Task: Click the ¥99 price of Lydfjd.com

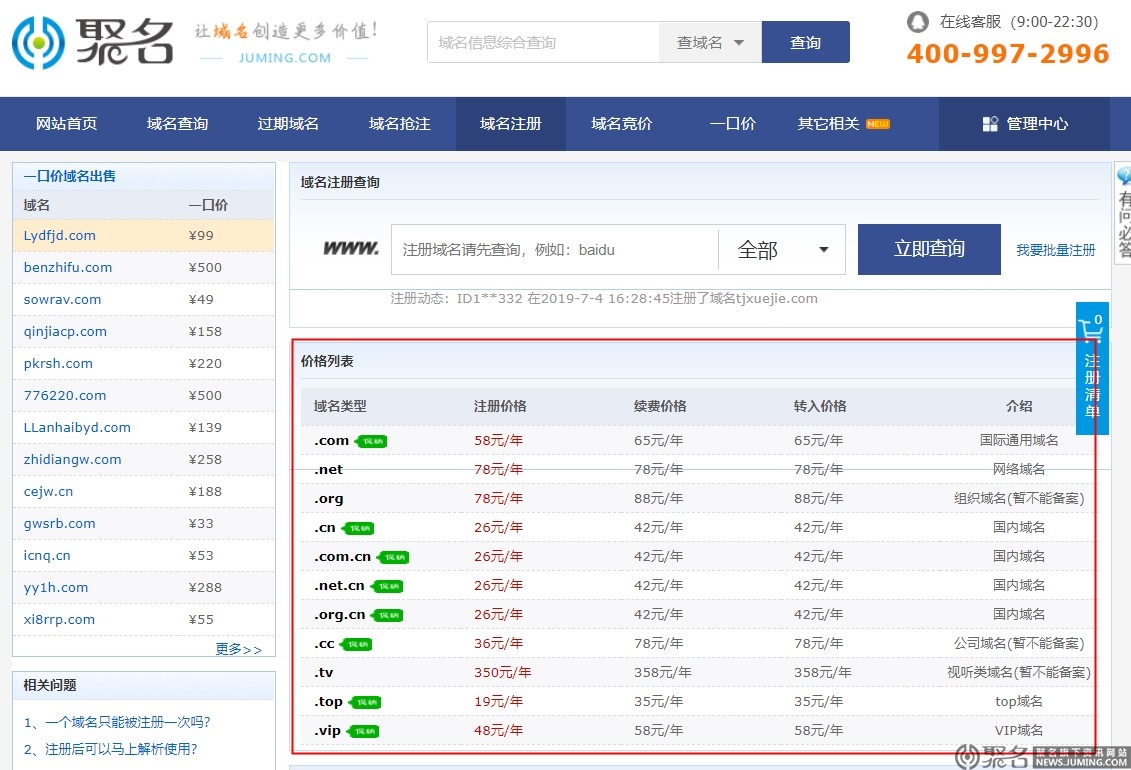Action: (x=201, y=236)
